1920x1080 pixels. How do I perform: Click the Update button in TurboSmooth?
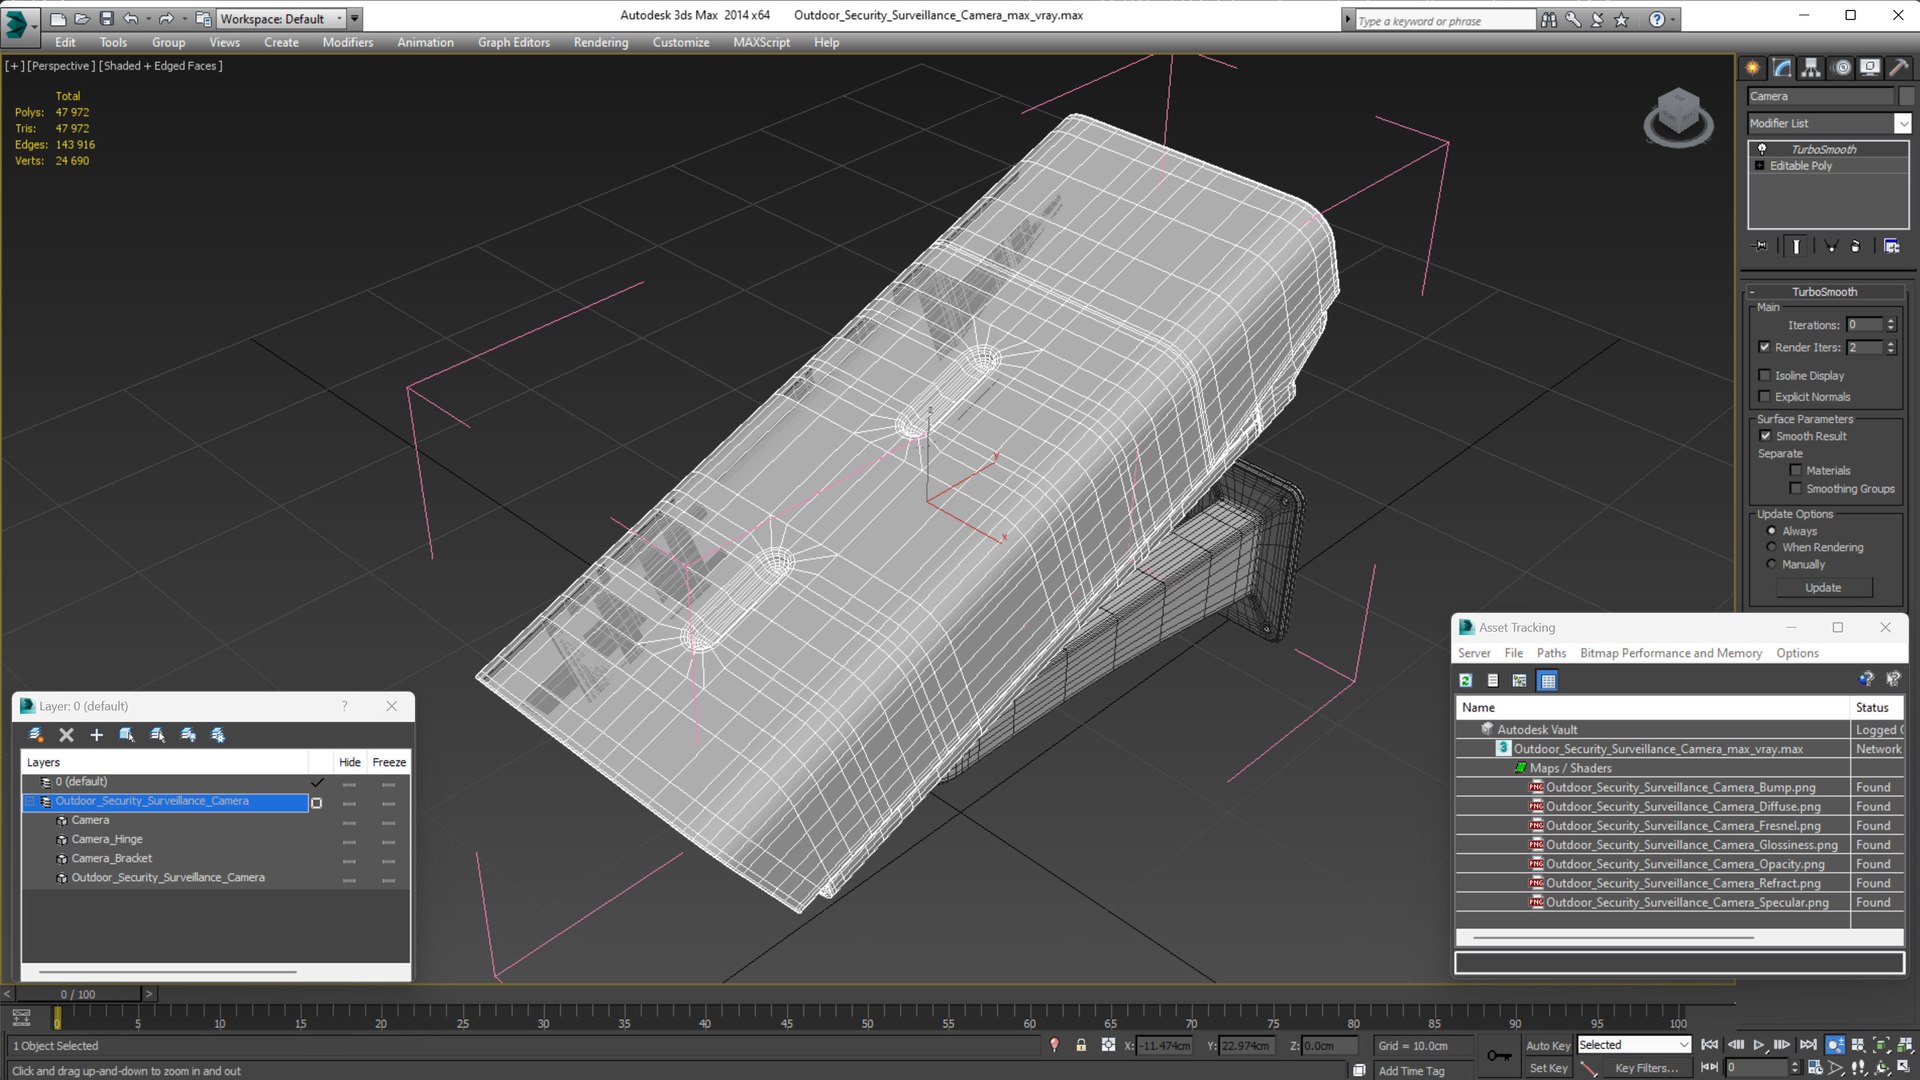coord(1823,588)
